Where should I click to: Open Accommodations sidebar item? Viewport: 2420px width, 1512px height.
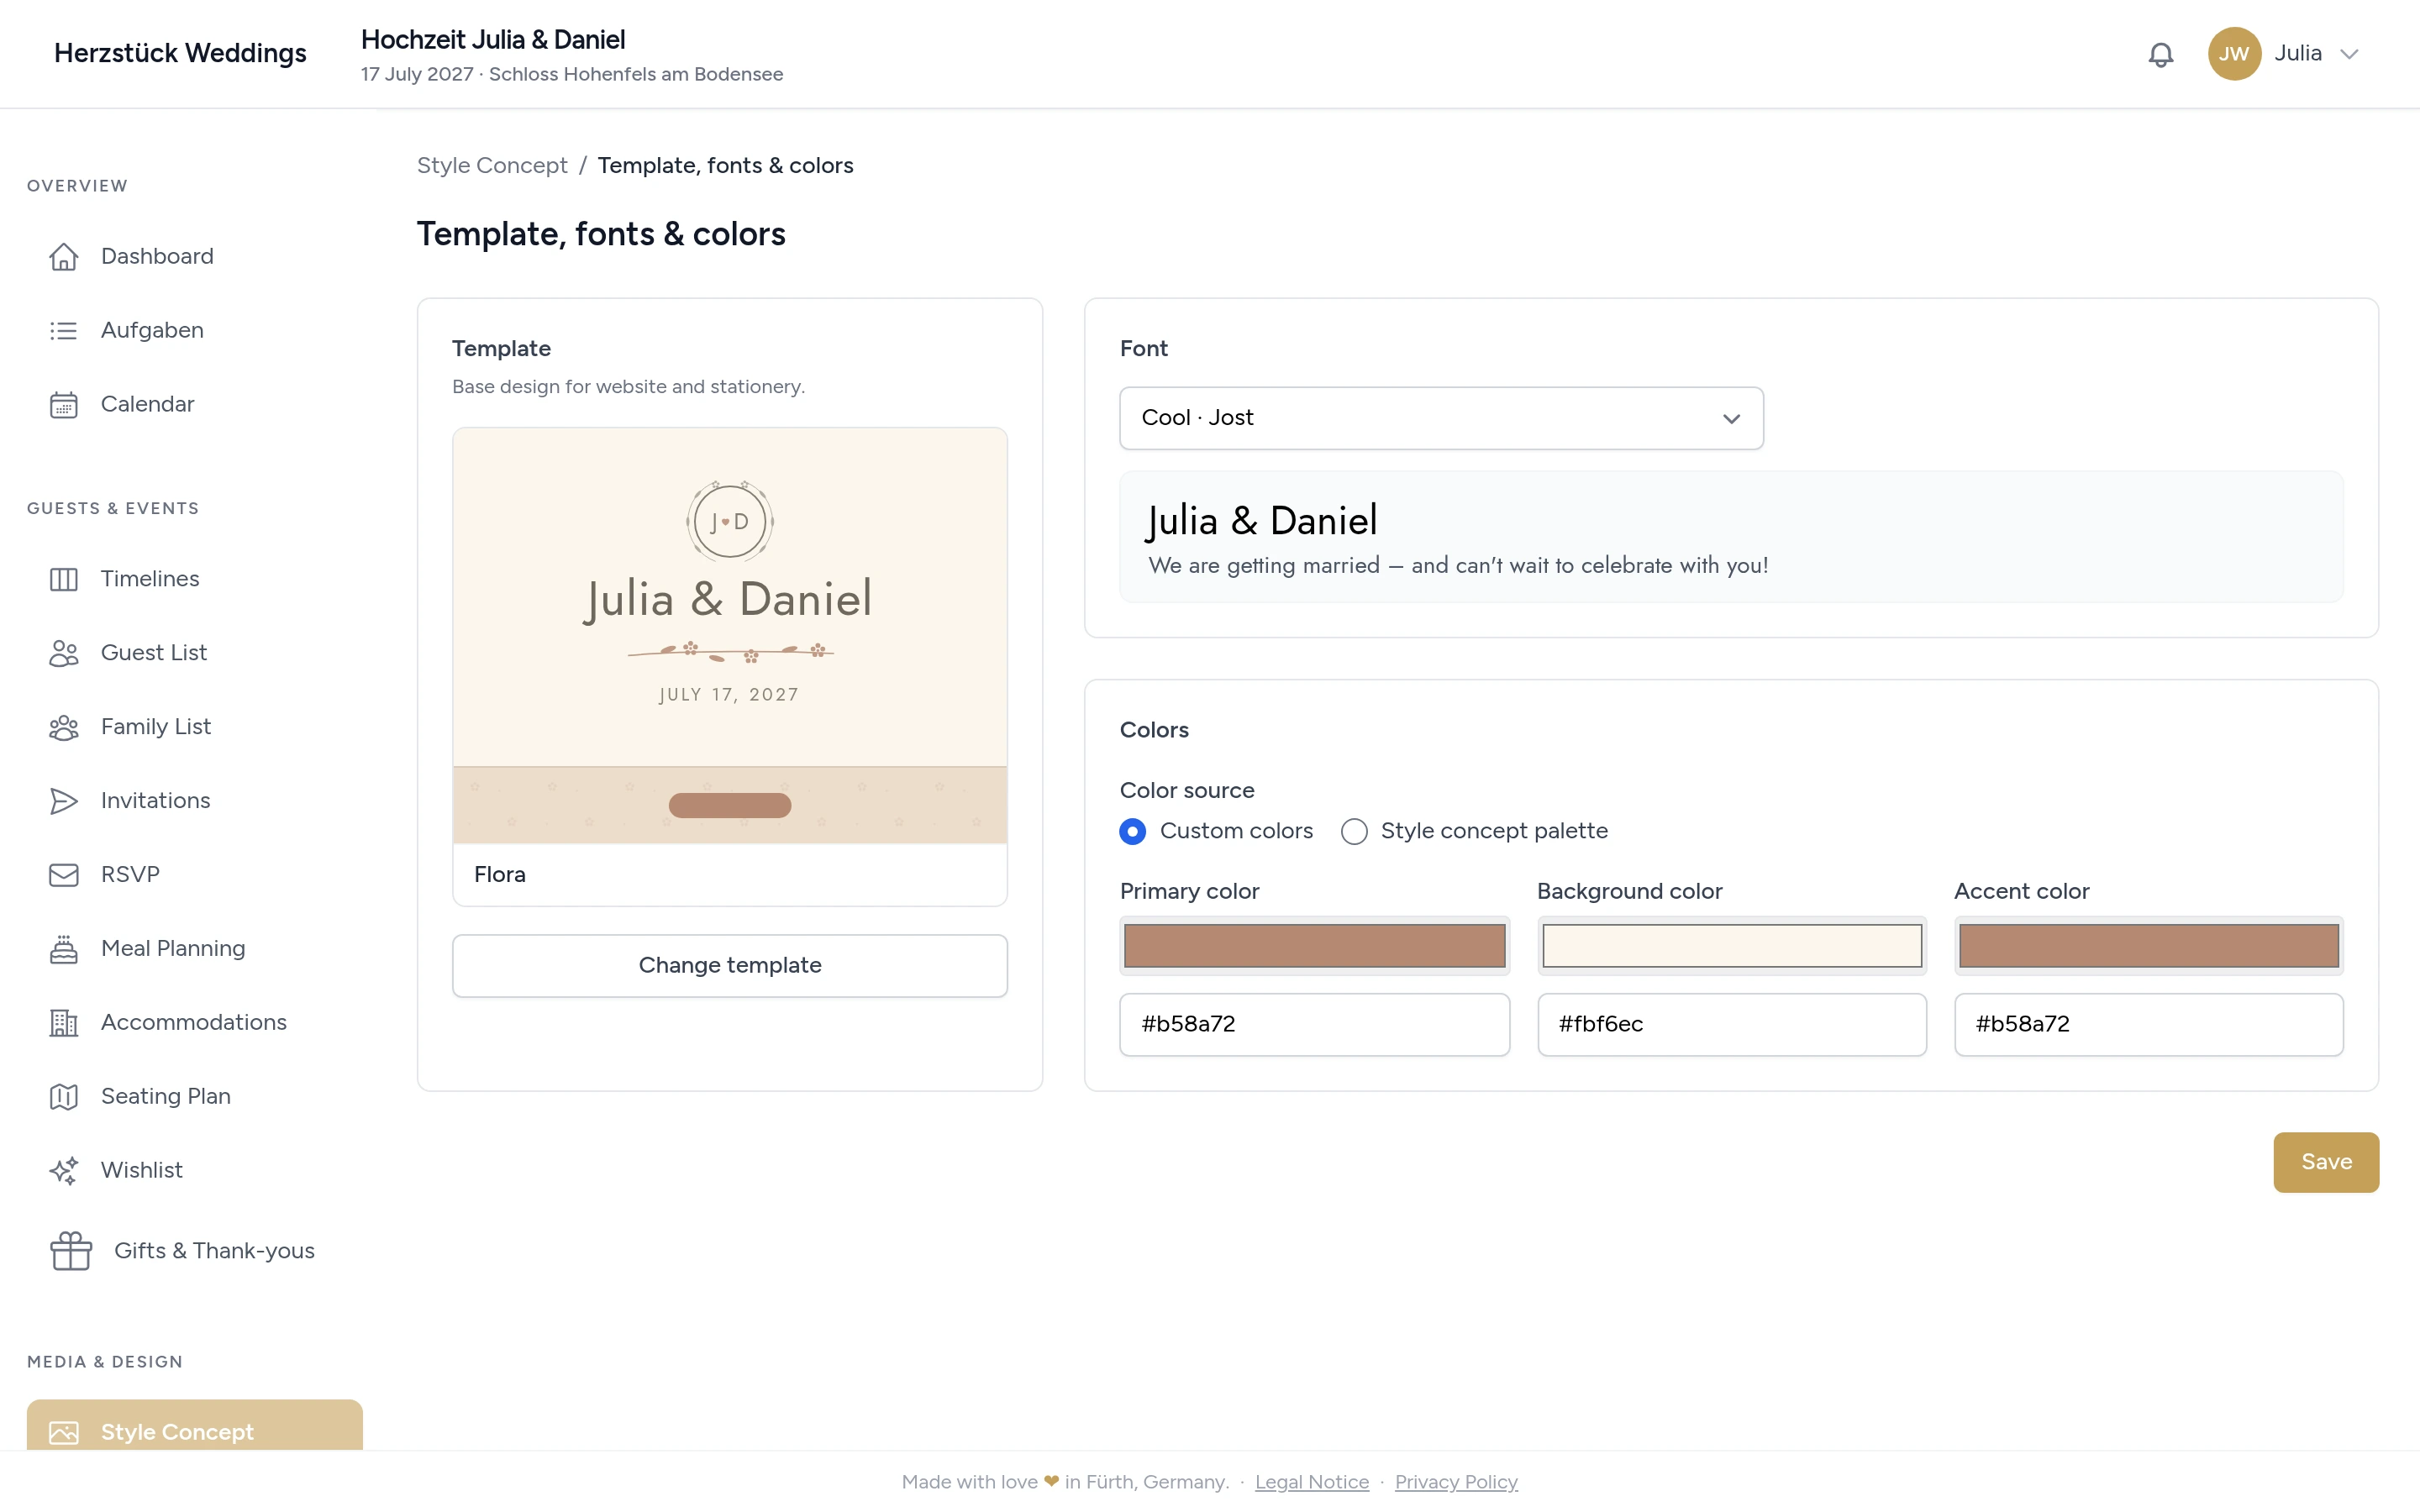click(195, 1022)
